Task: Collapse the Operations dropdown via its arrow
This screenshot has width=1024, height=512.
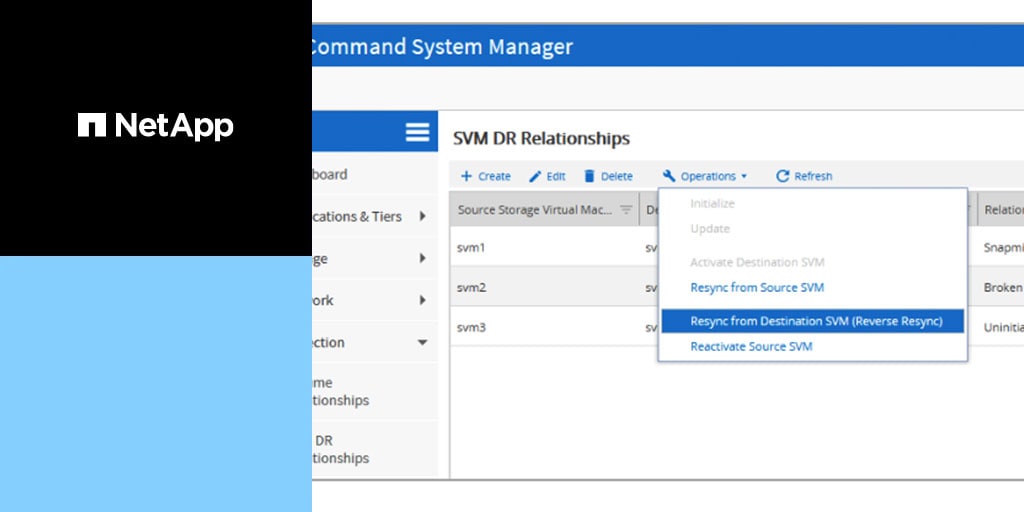Action: click(x=744, y=177)
